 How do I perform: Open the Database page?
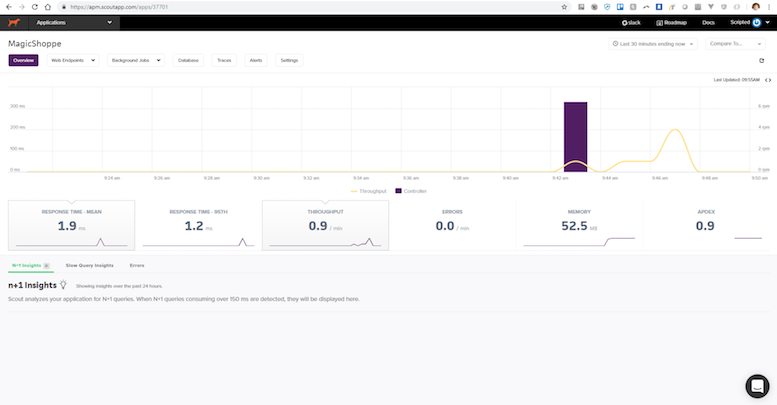[x=188, y=60]
